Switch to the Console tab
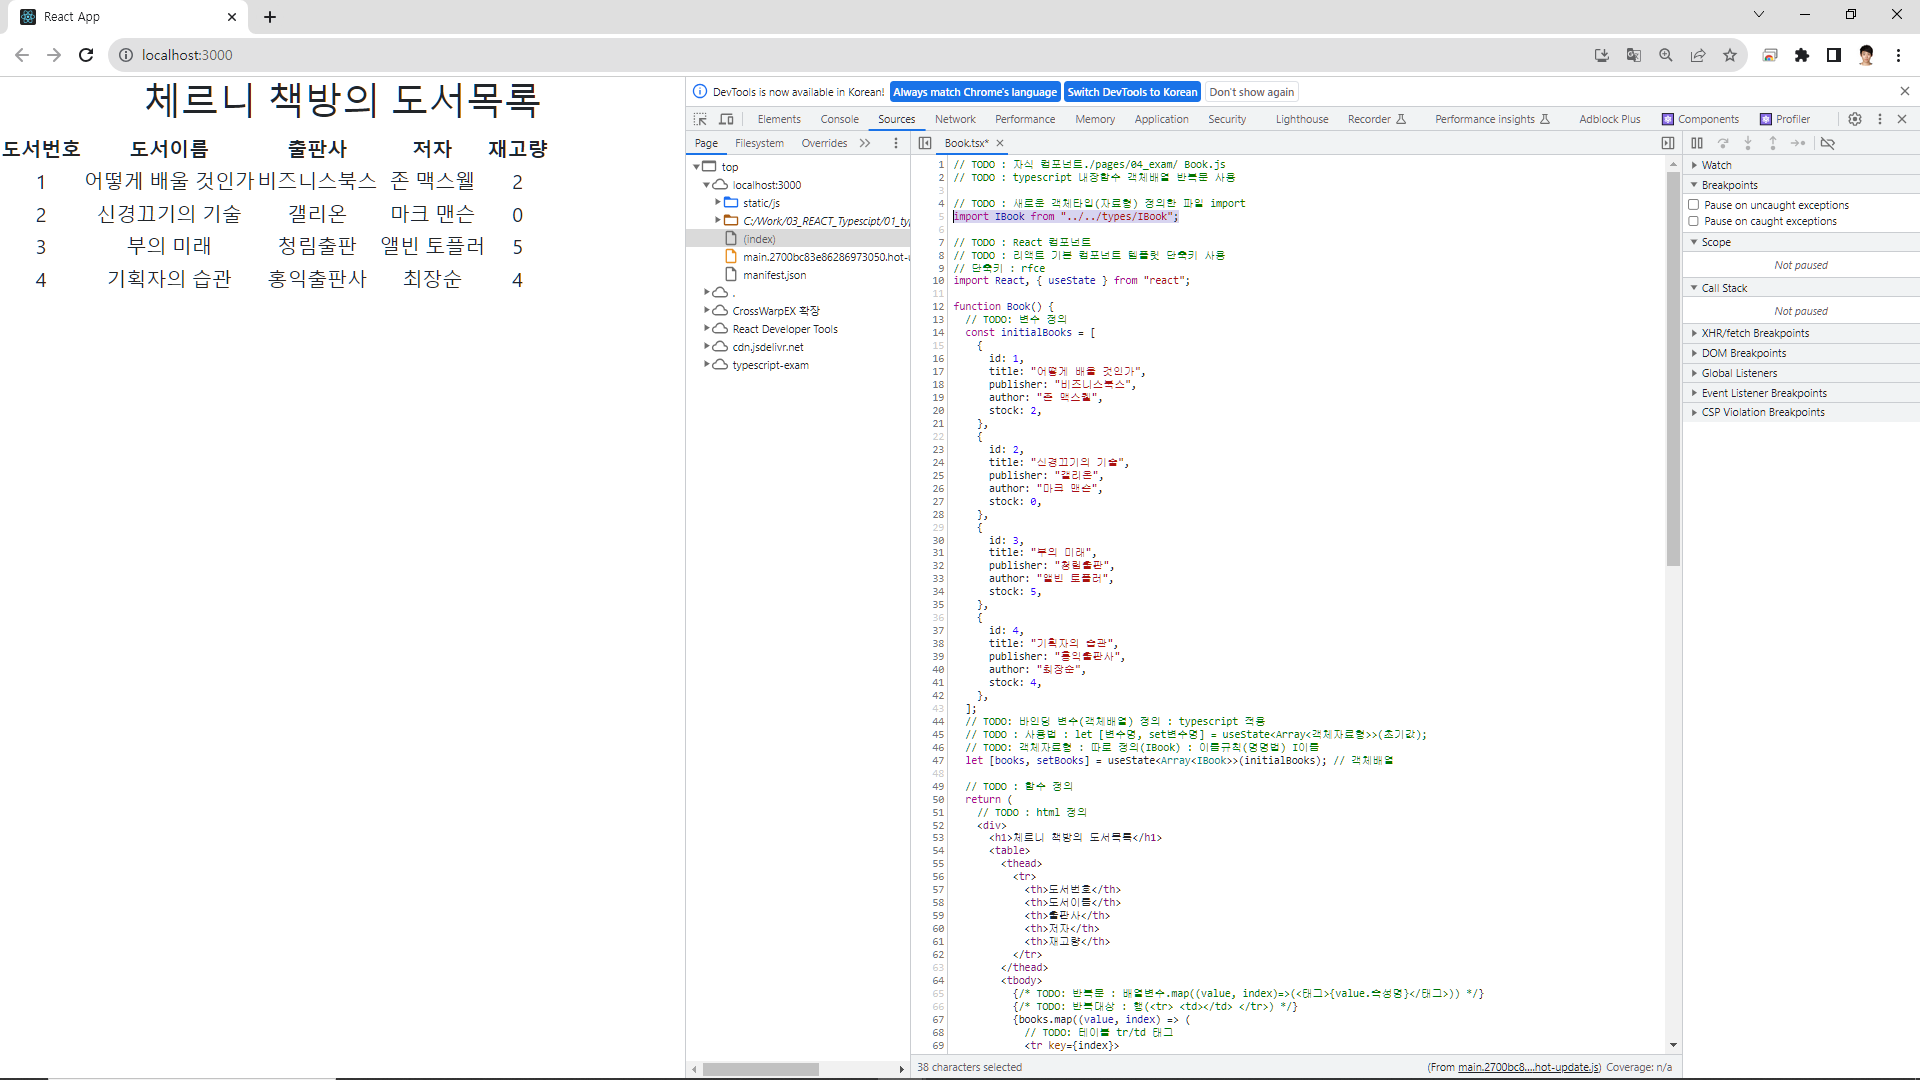Viewport: 1920px width, 1080px height. [839, 119]
